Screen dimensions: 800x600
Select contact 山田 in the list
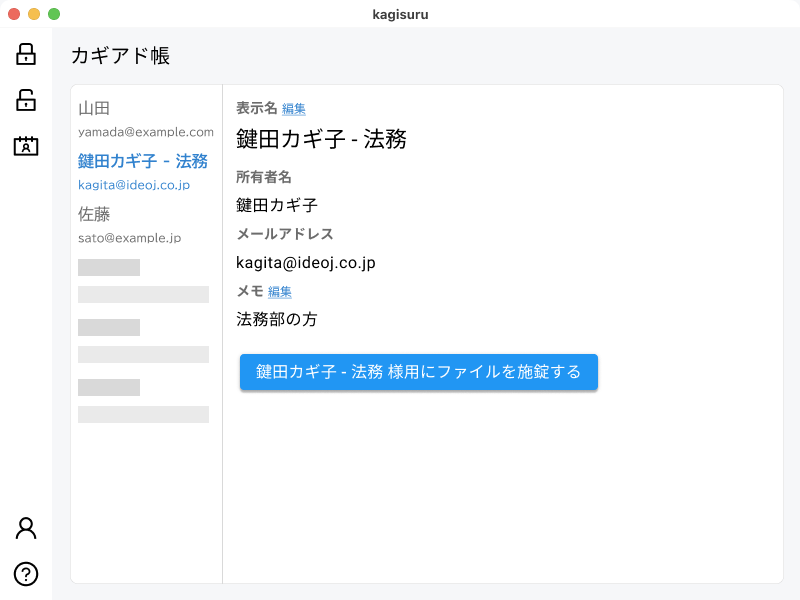[x=94, y=108]
